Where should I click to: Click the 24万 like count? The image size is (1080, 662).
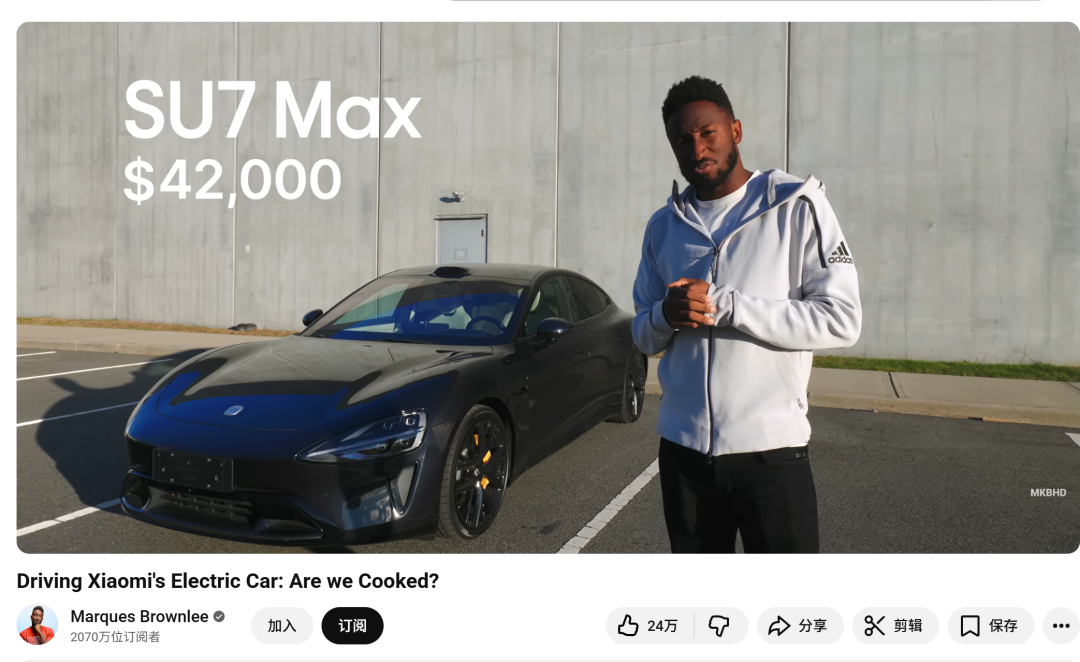(662, 625)
